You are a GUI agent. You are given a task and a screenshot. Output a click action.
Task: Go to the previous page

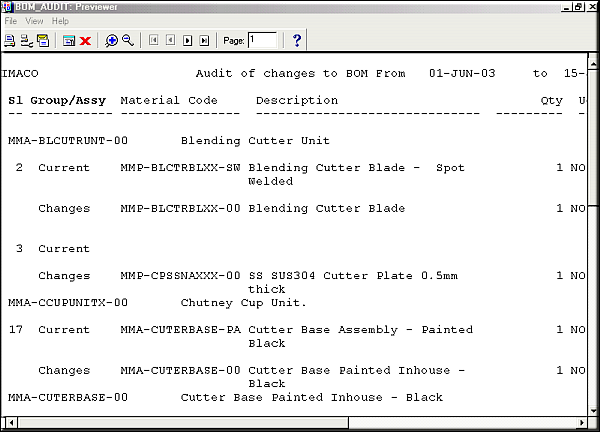pyautogui.click(x=171, y=40)
